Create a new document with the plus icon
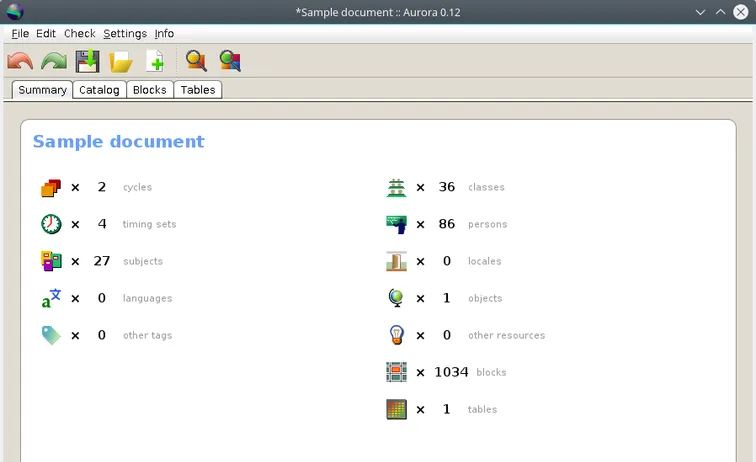Viewport: 756px width, 462px height. click(155, 62)
